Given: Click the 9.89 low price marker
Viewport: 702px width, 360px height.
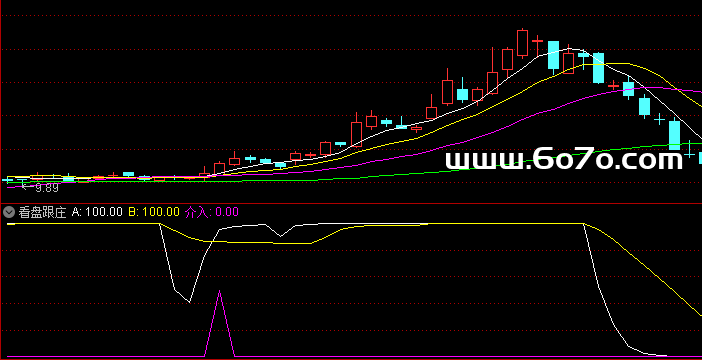Looking at the screenshot, I should click(x=47, y=188).
